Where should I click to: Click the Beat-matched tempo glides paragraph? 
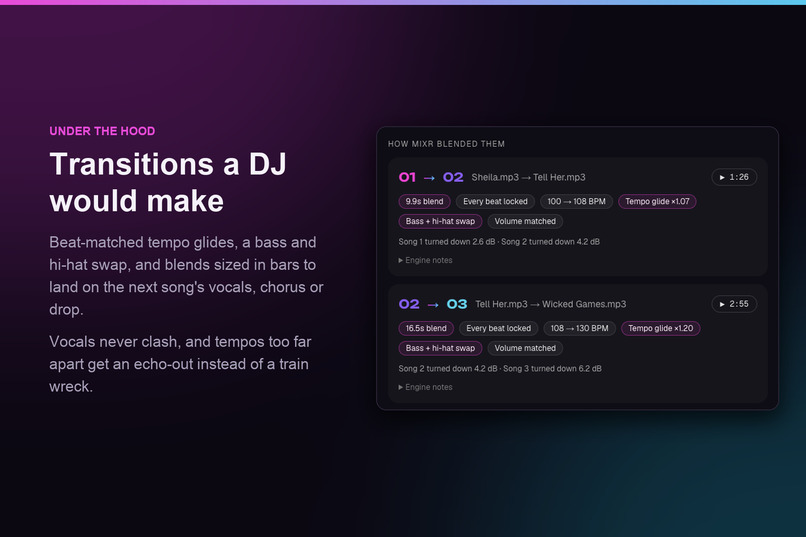click(186, 275)
